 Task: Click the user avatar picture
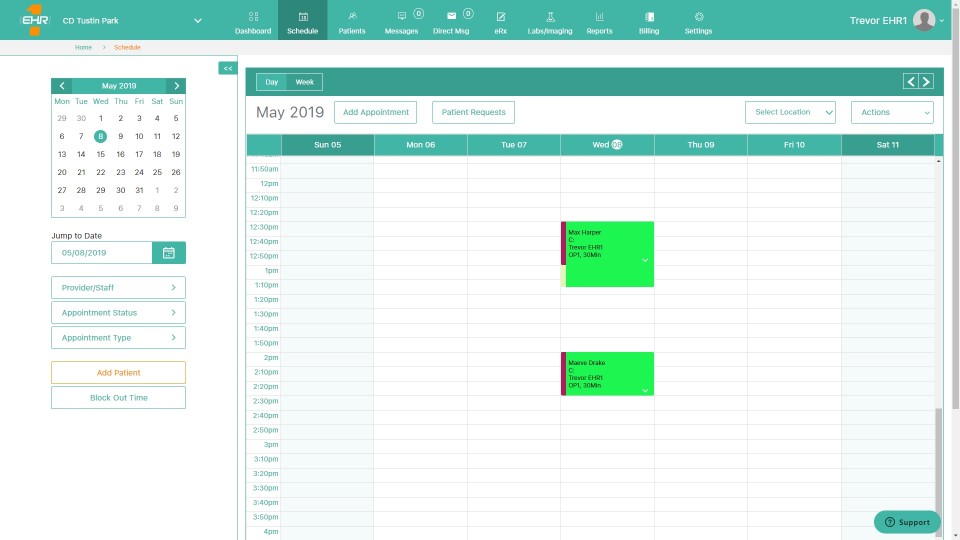(x=924, y=20)
